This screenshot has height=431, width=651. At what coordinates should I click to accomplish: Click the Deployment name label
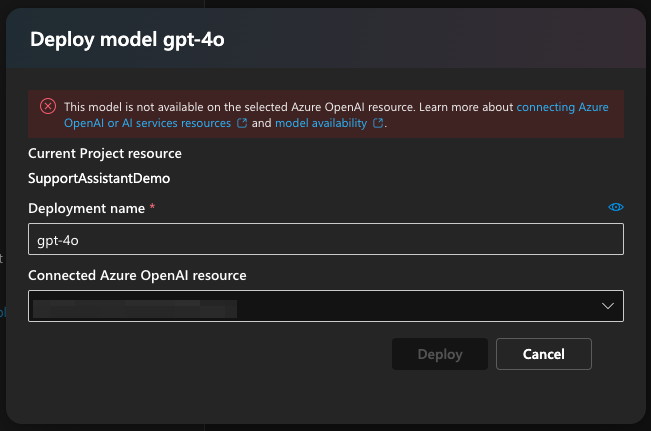tap(86, 208)
